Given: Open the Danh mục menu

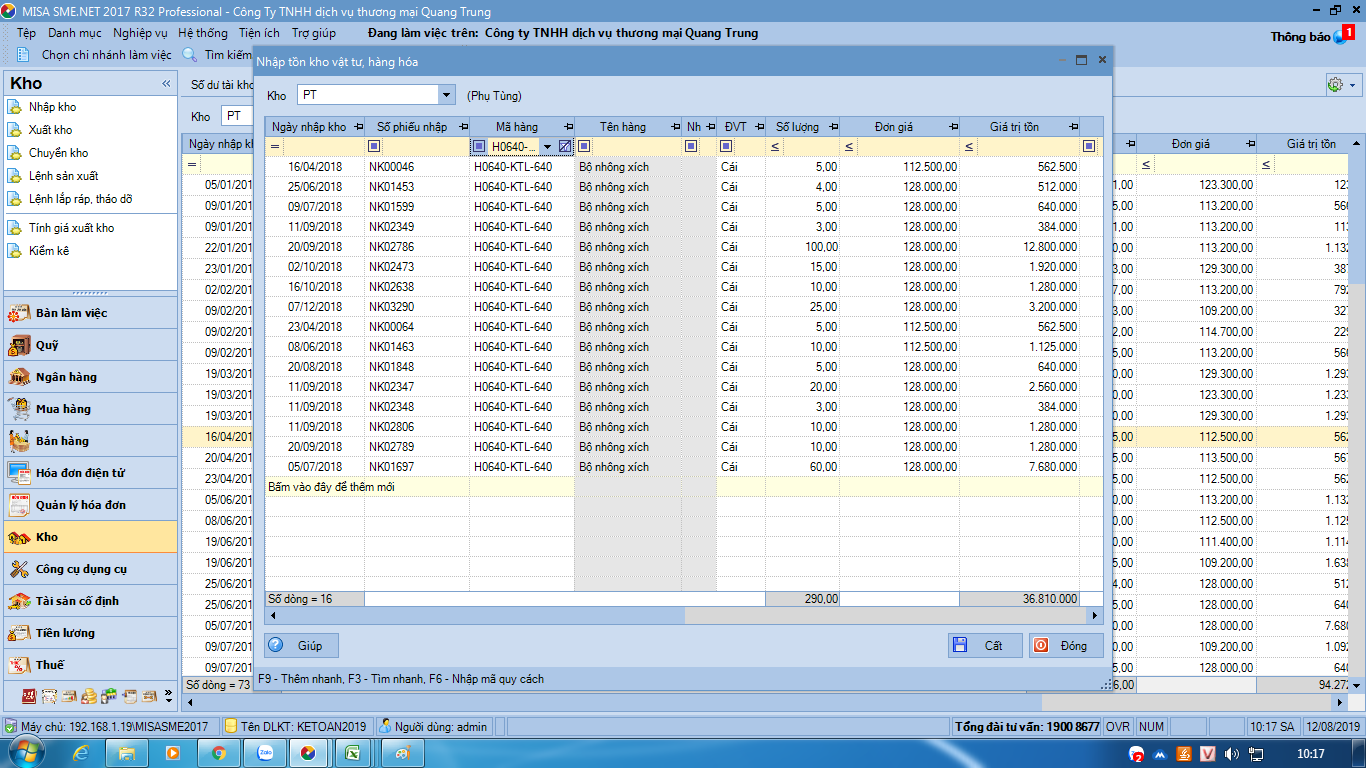Looking at the screenshot, I should [x=74, y=33].
